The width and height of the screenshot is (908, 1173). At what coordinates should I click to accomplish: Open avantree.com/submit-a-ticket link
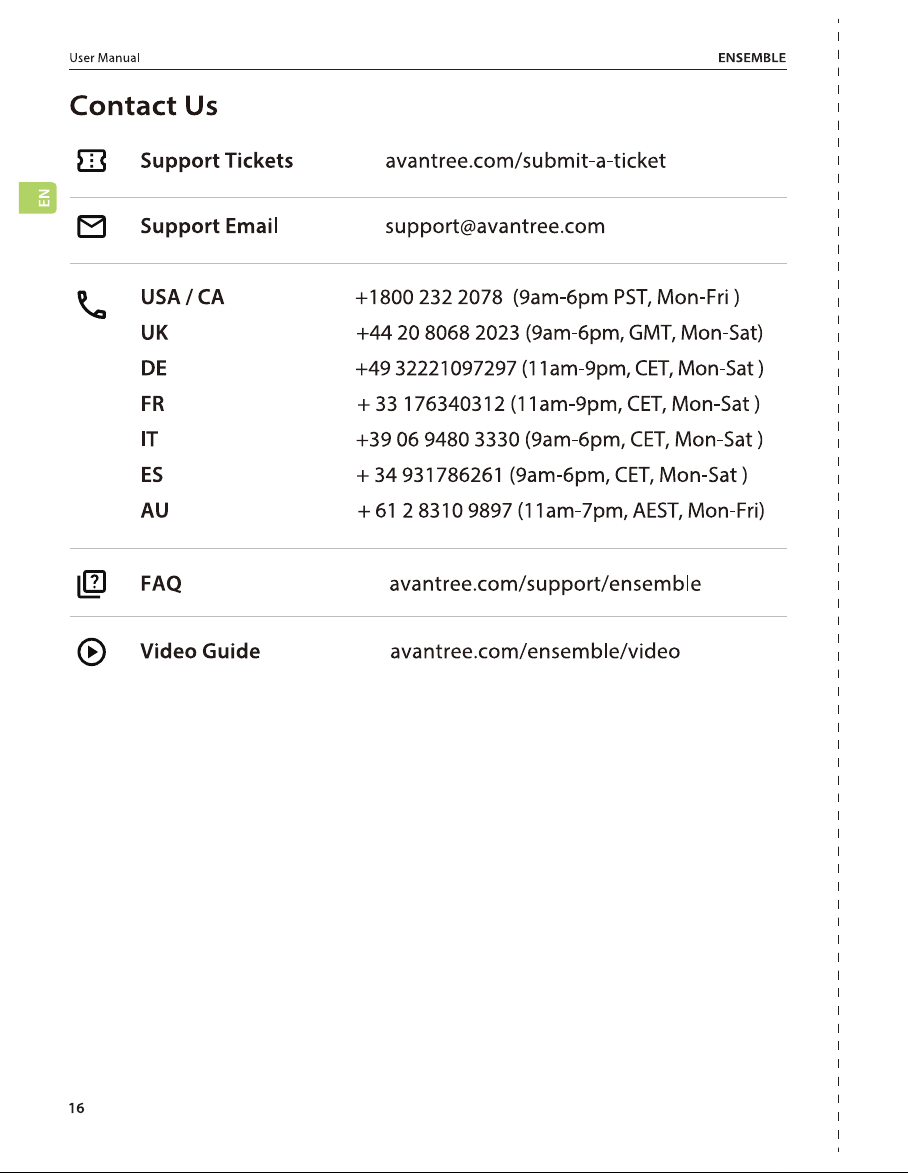[x=525, y=161]
